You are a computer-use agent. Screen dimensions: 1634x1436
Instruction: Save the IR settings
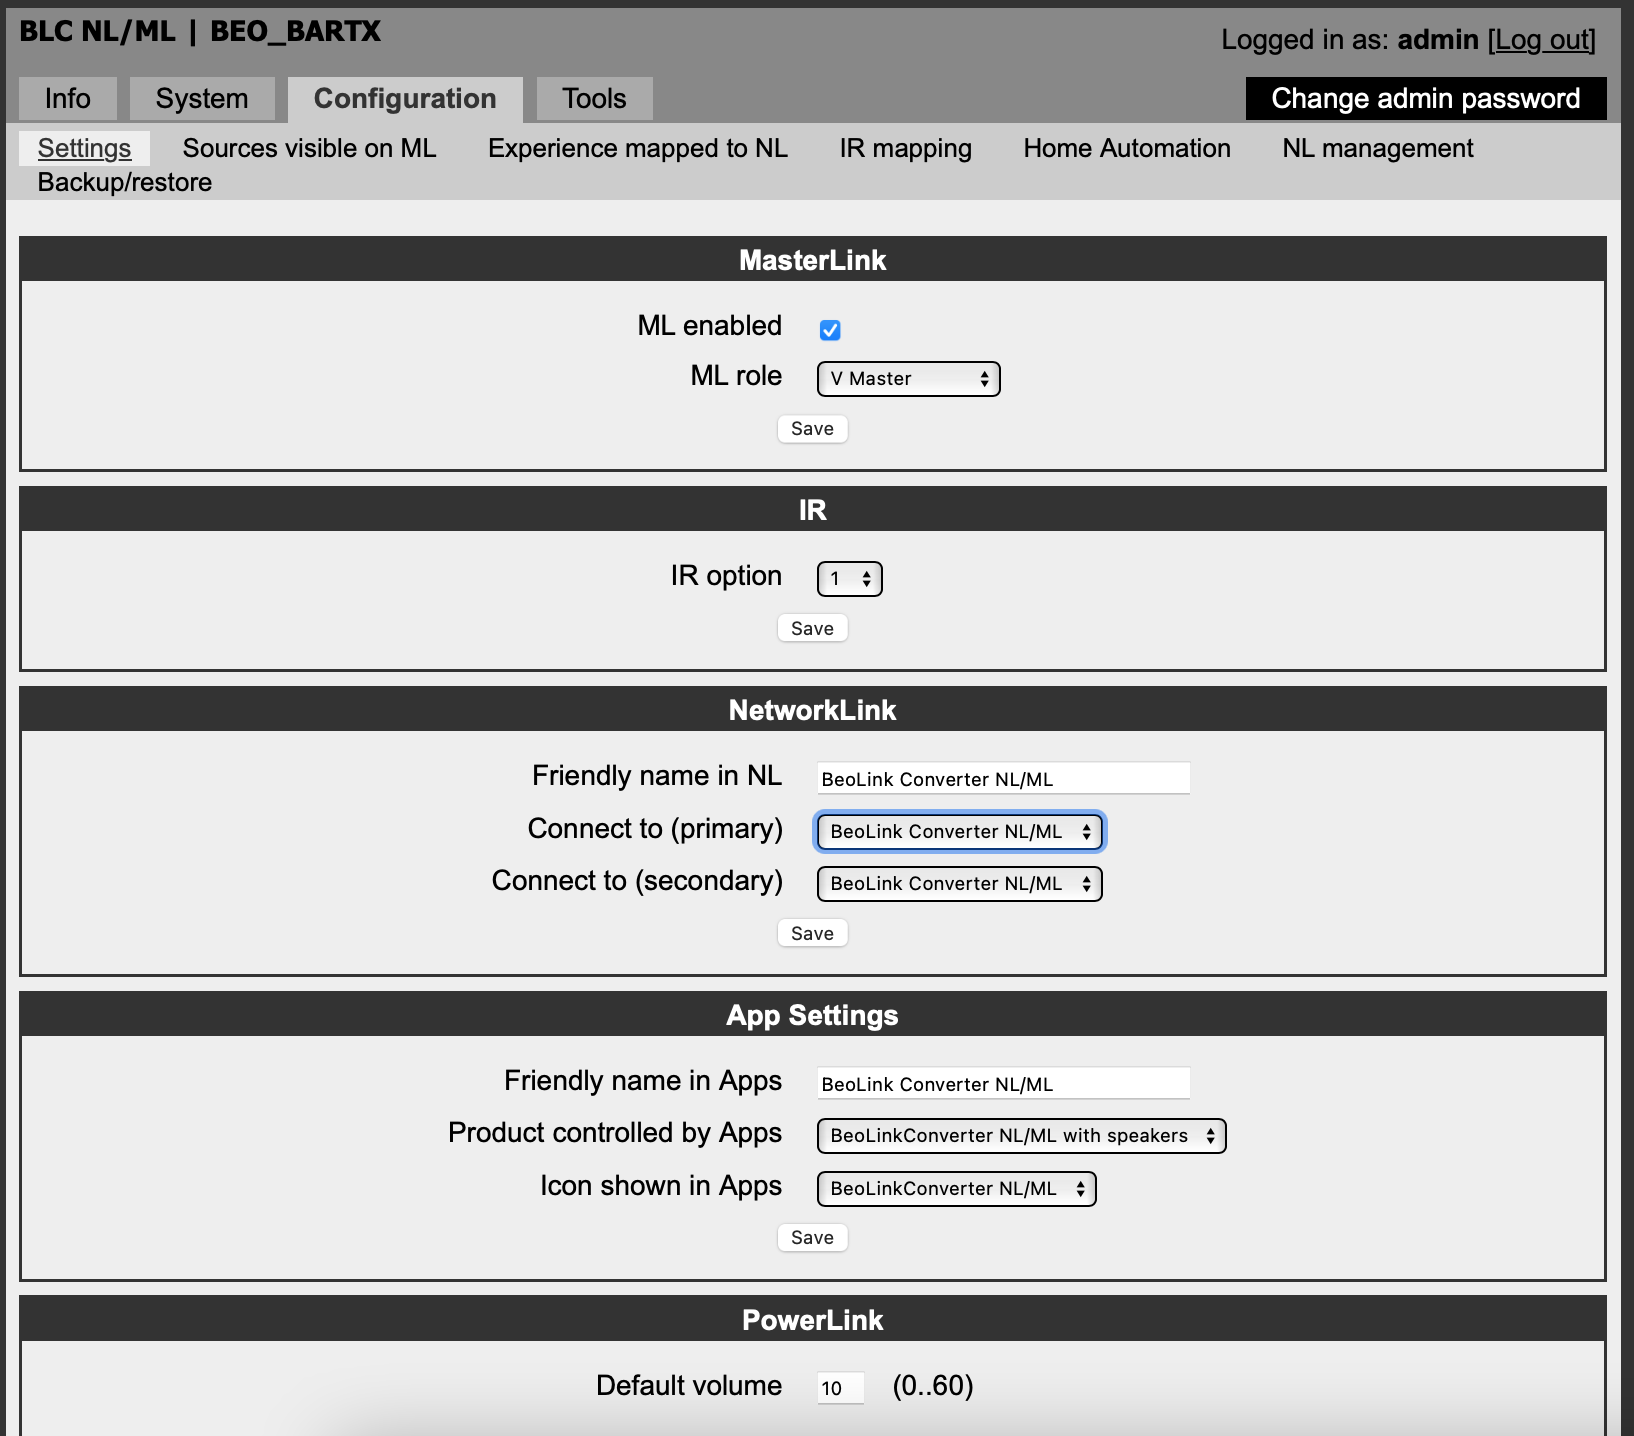tap(813, 629)
